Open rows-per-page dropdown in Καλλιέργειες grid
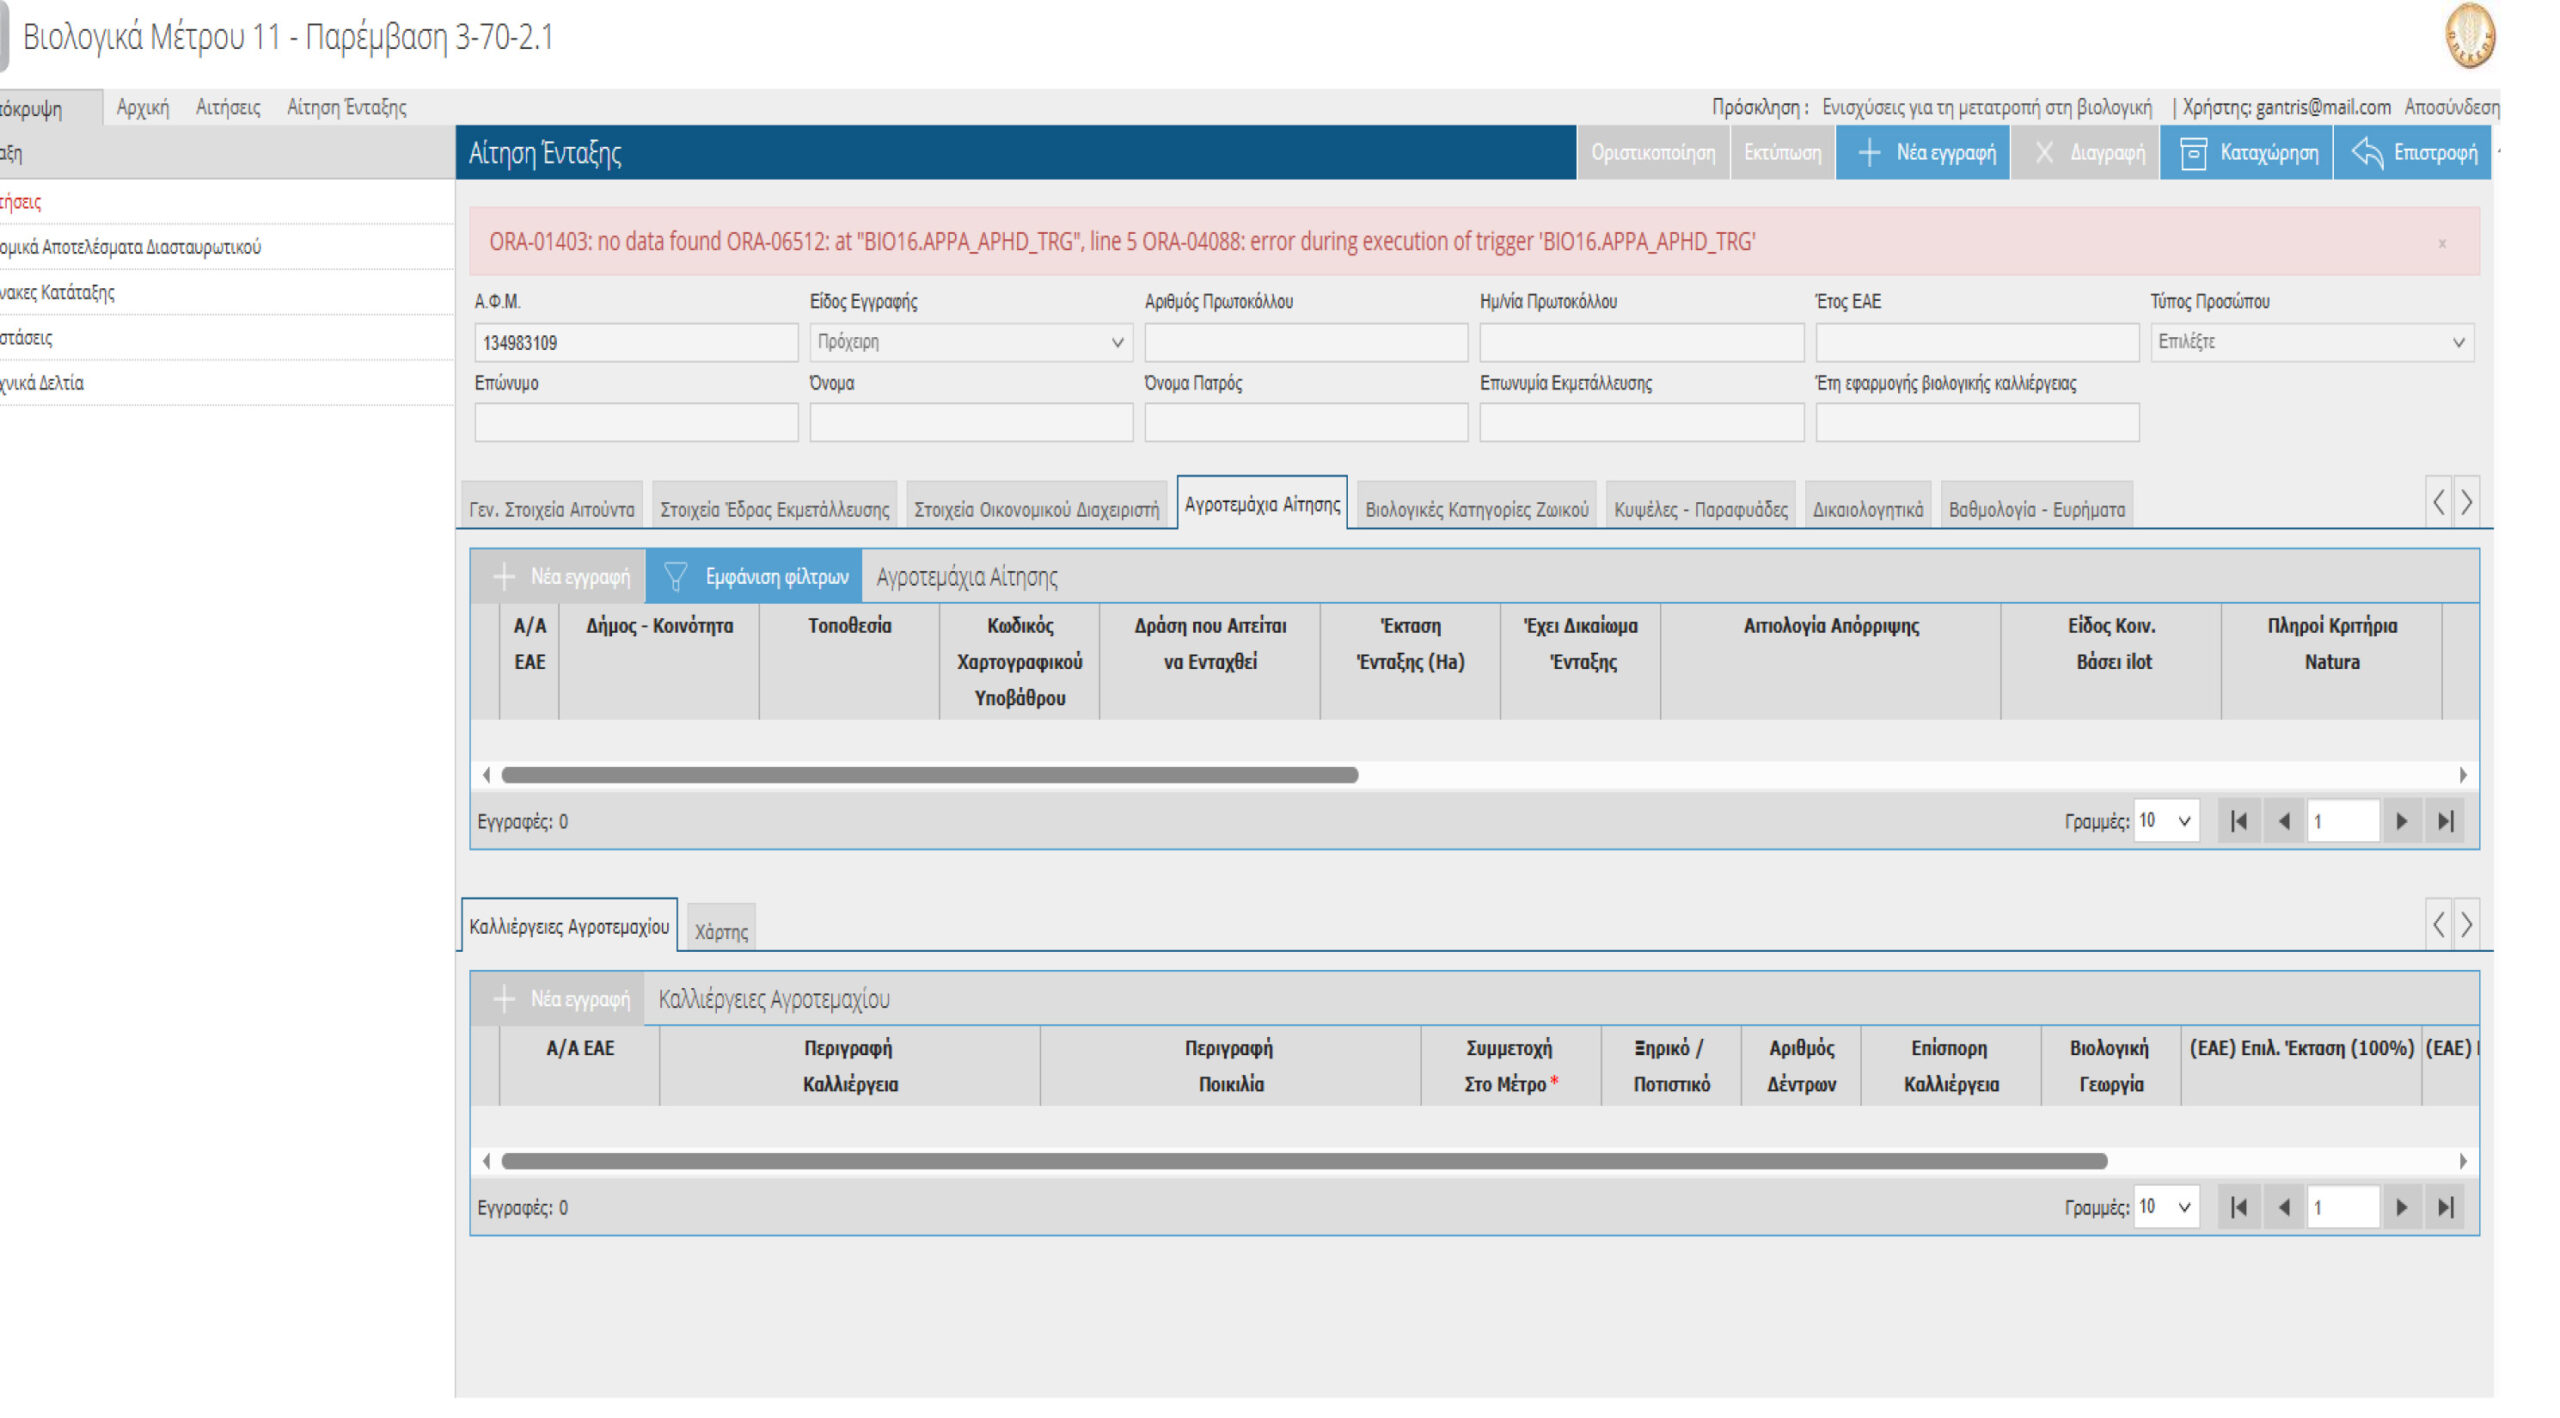 pyautogui.click(x=2166, y=1207)
